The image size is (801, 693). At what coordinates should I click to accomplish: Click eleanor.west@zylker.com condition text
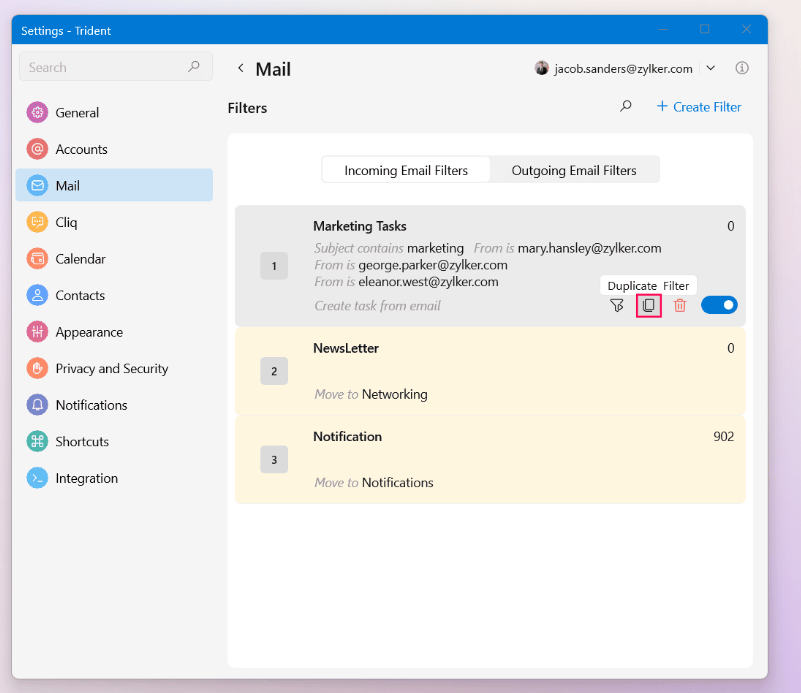pos(428,282)
